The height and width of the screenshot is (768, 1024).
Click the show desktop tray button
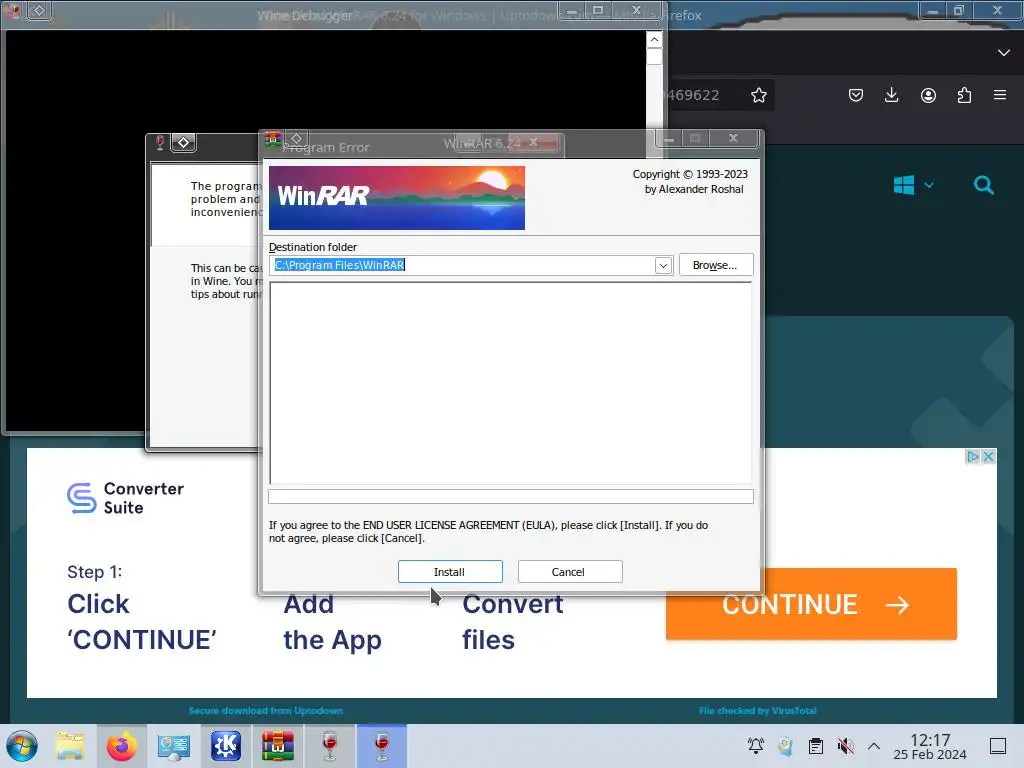pos(998,745)
